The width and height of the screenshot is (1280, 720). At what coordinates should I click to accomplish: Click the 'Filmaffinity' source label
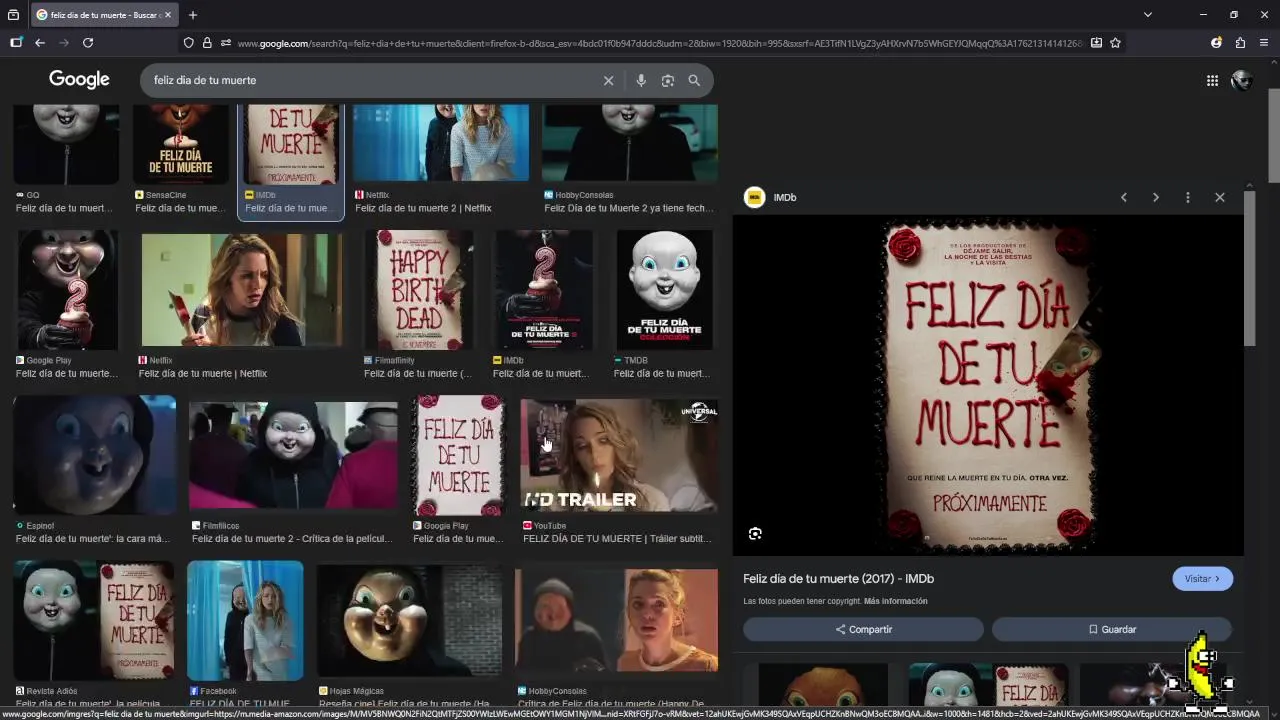coord(393,360)
